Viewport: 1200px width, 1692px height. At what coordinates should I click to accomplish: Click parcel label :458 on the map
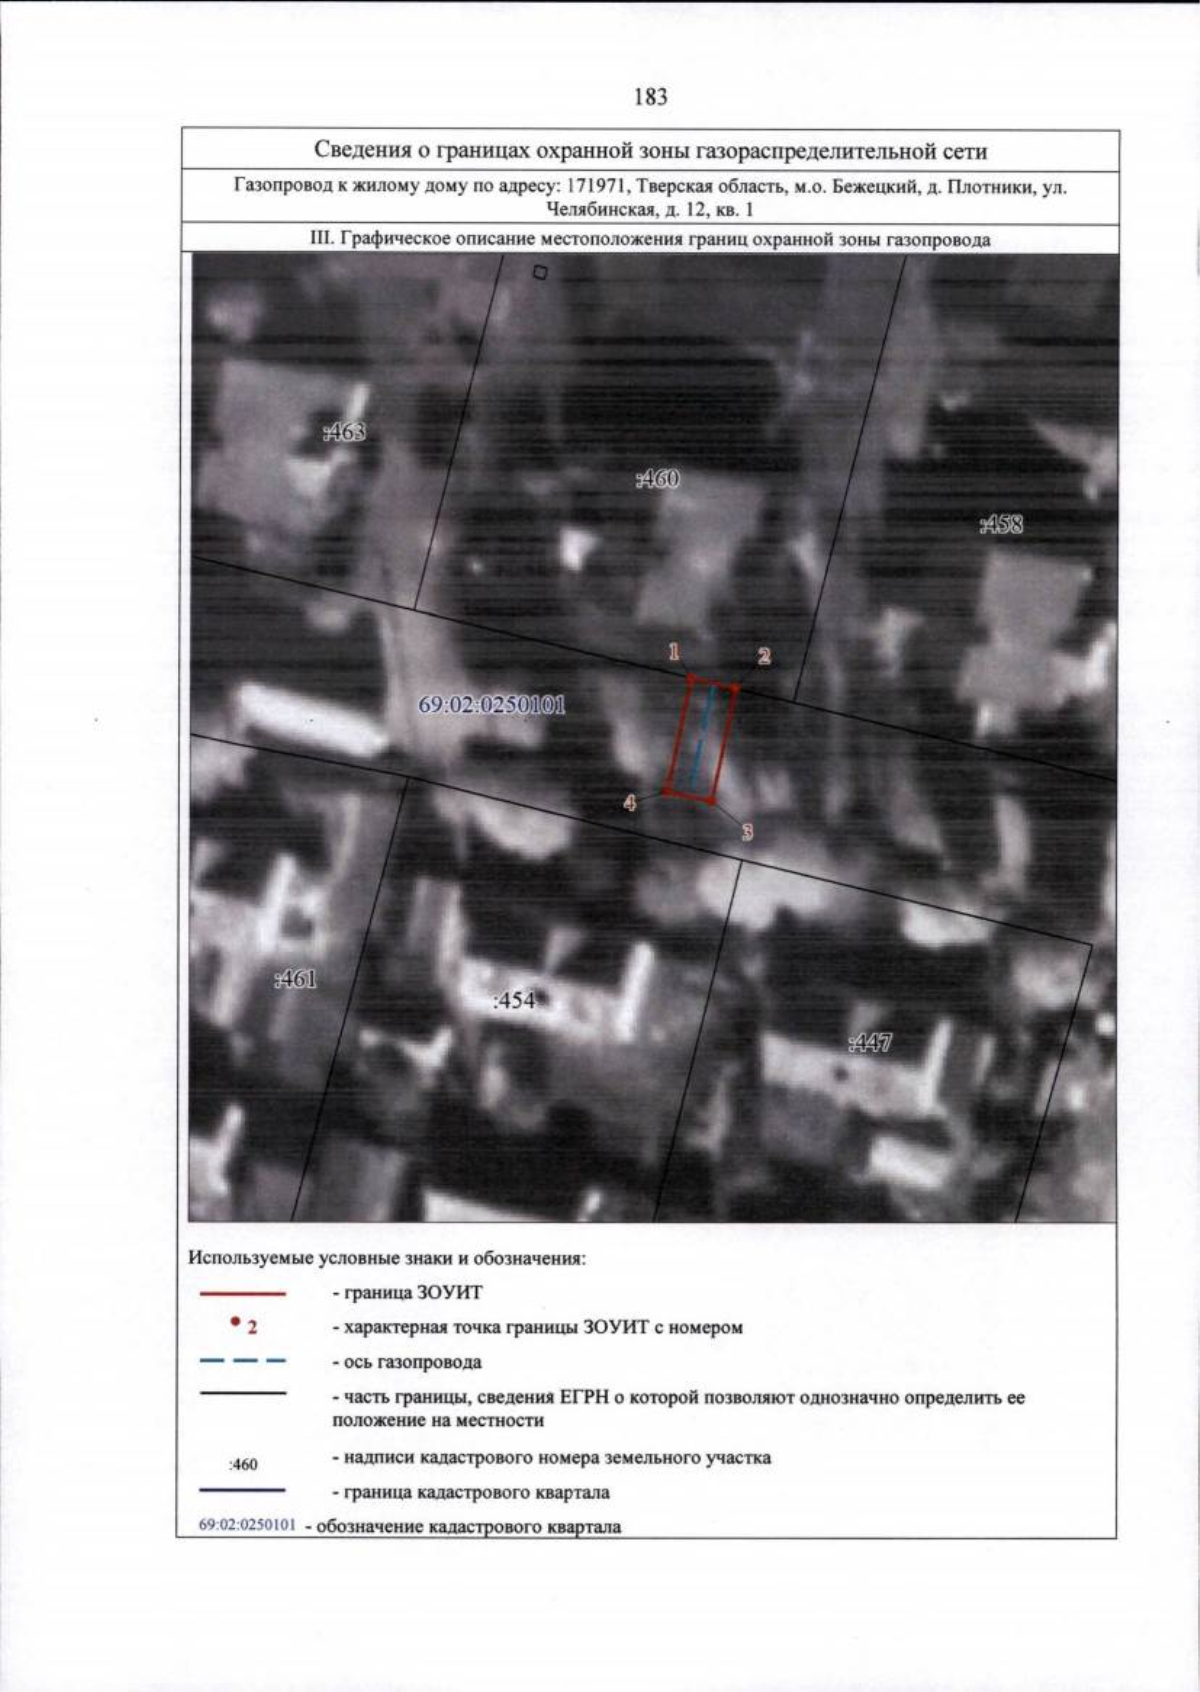(1001, 524)
